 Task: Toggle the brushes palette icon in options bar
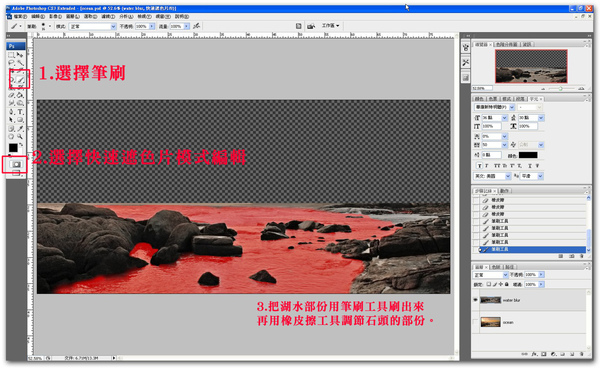[298, 26]
